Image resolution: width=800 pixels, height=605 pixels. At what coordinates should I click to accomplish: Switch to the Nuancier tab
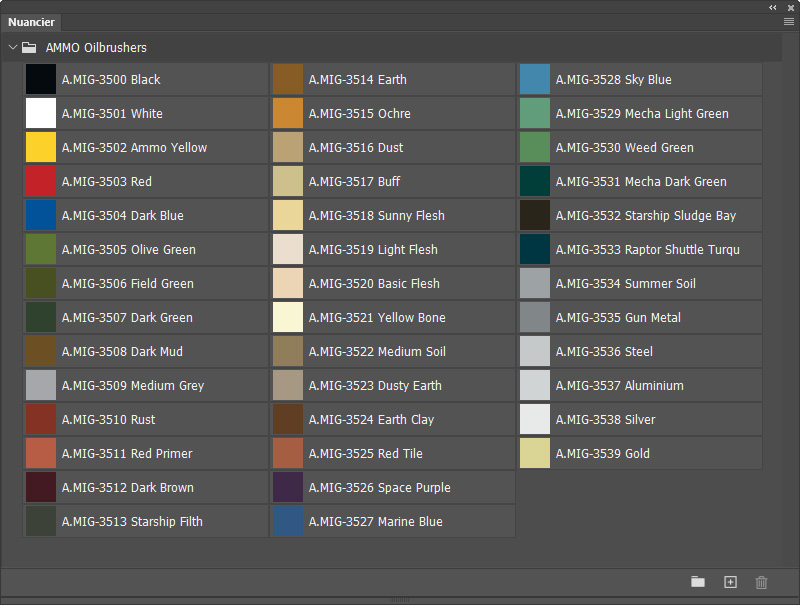click(31, 22)
